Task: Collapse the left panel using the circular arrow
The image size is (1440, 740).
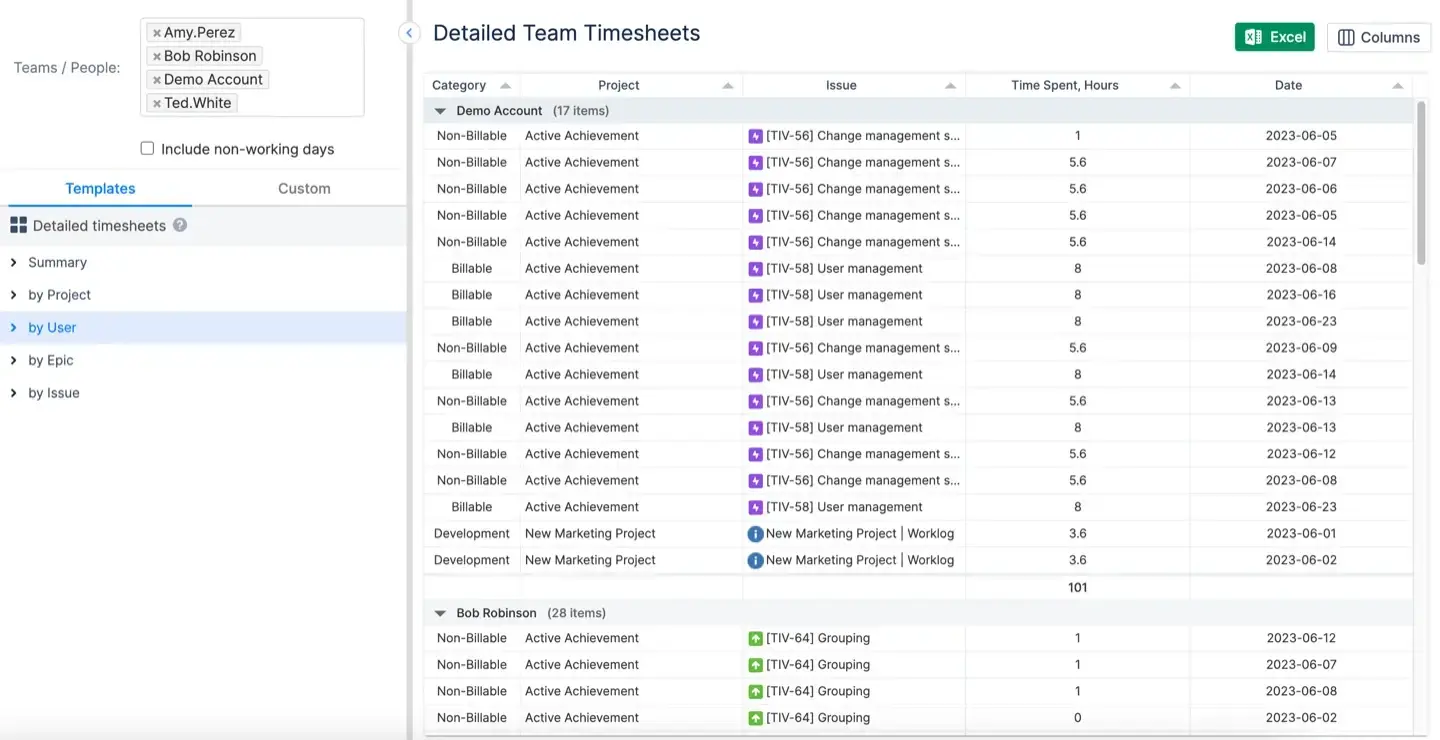Action: 409,32
